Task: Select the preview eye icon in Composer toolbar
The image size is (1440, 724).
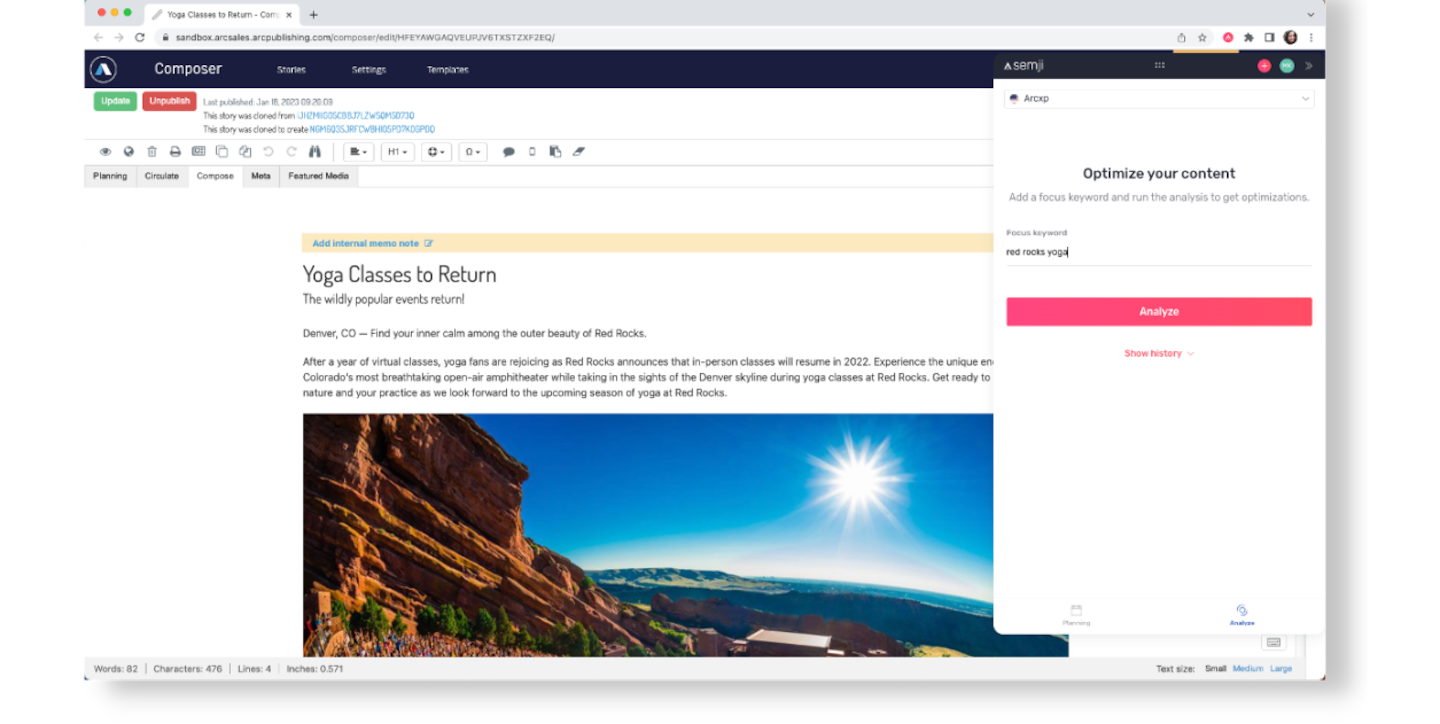Action: 105,151
